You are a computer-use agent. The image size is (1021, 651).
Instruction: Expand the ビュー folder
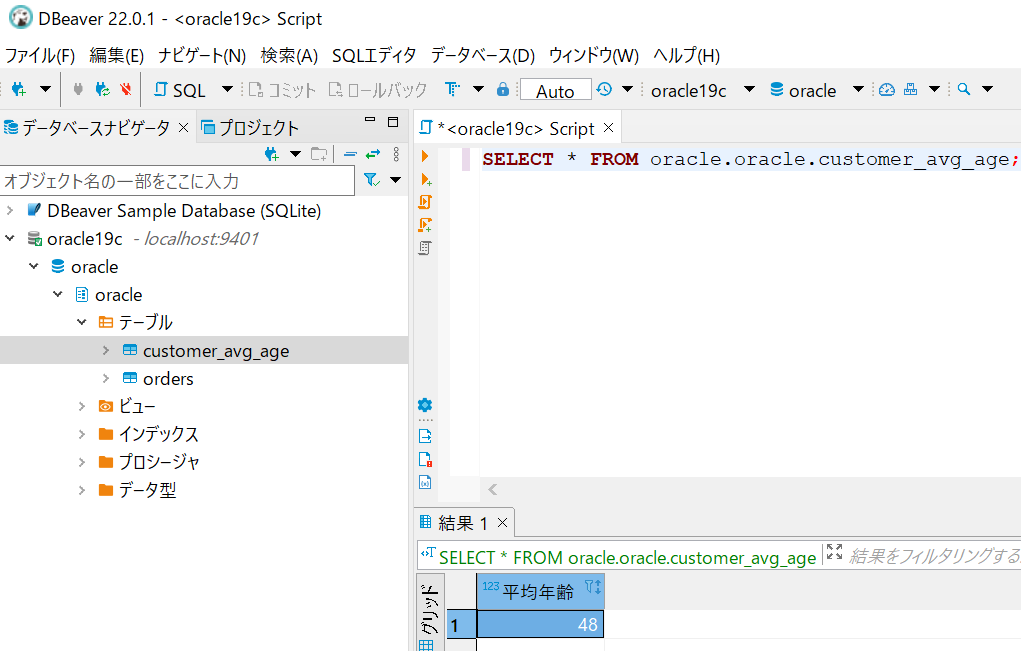click(81, 406)
